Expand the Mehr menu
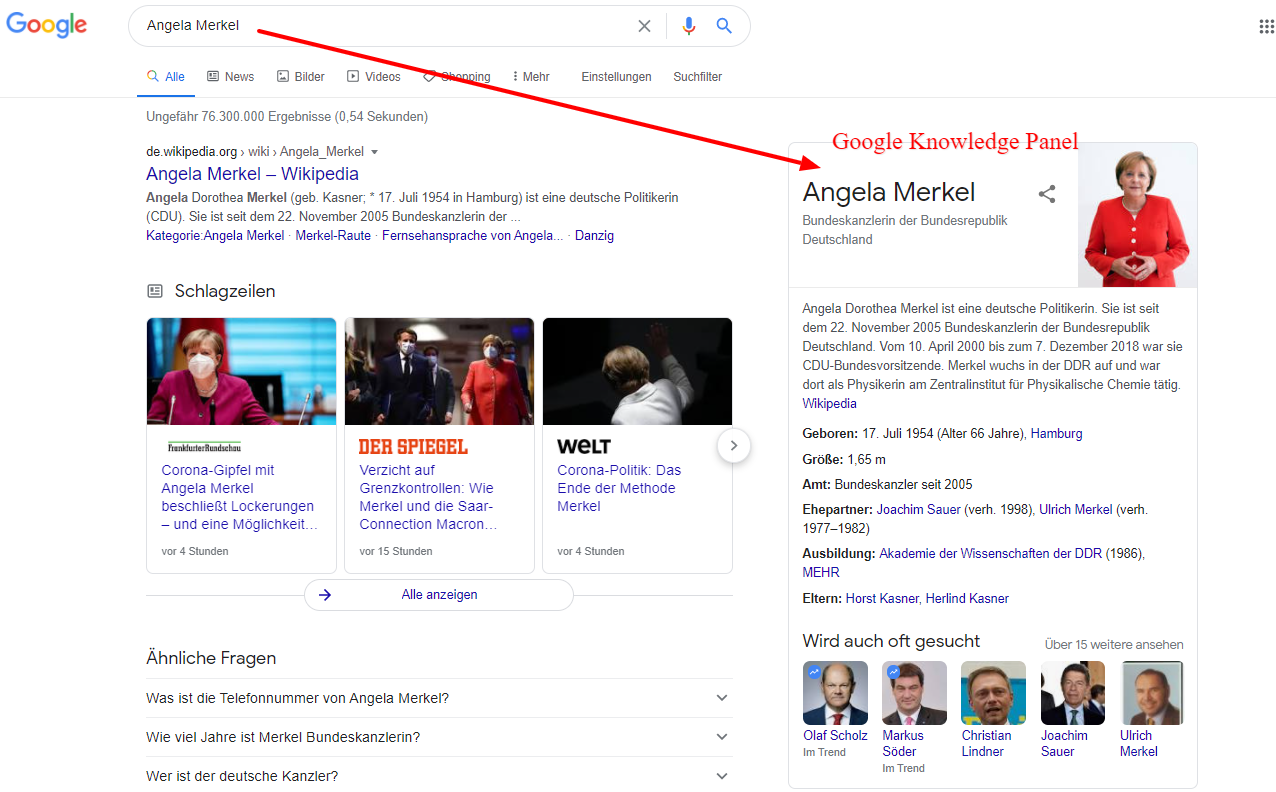Viewport: 1276px width, 792px height. (531, 77)
